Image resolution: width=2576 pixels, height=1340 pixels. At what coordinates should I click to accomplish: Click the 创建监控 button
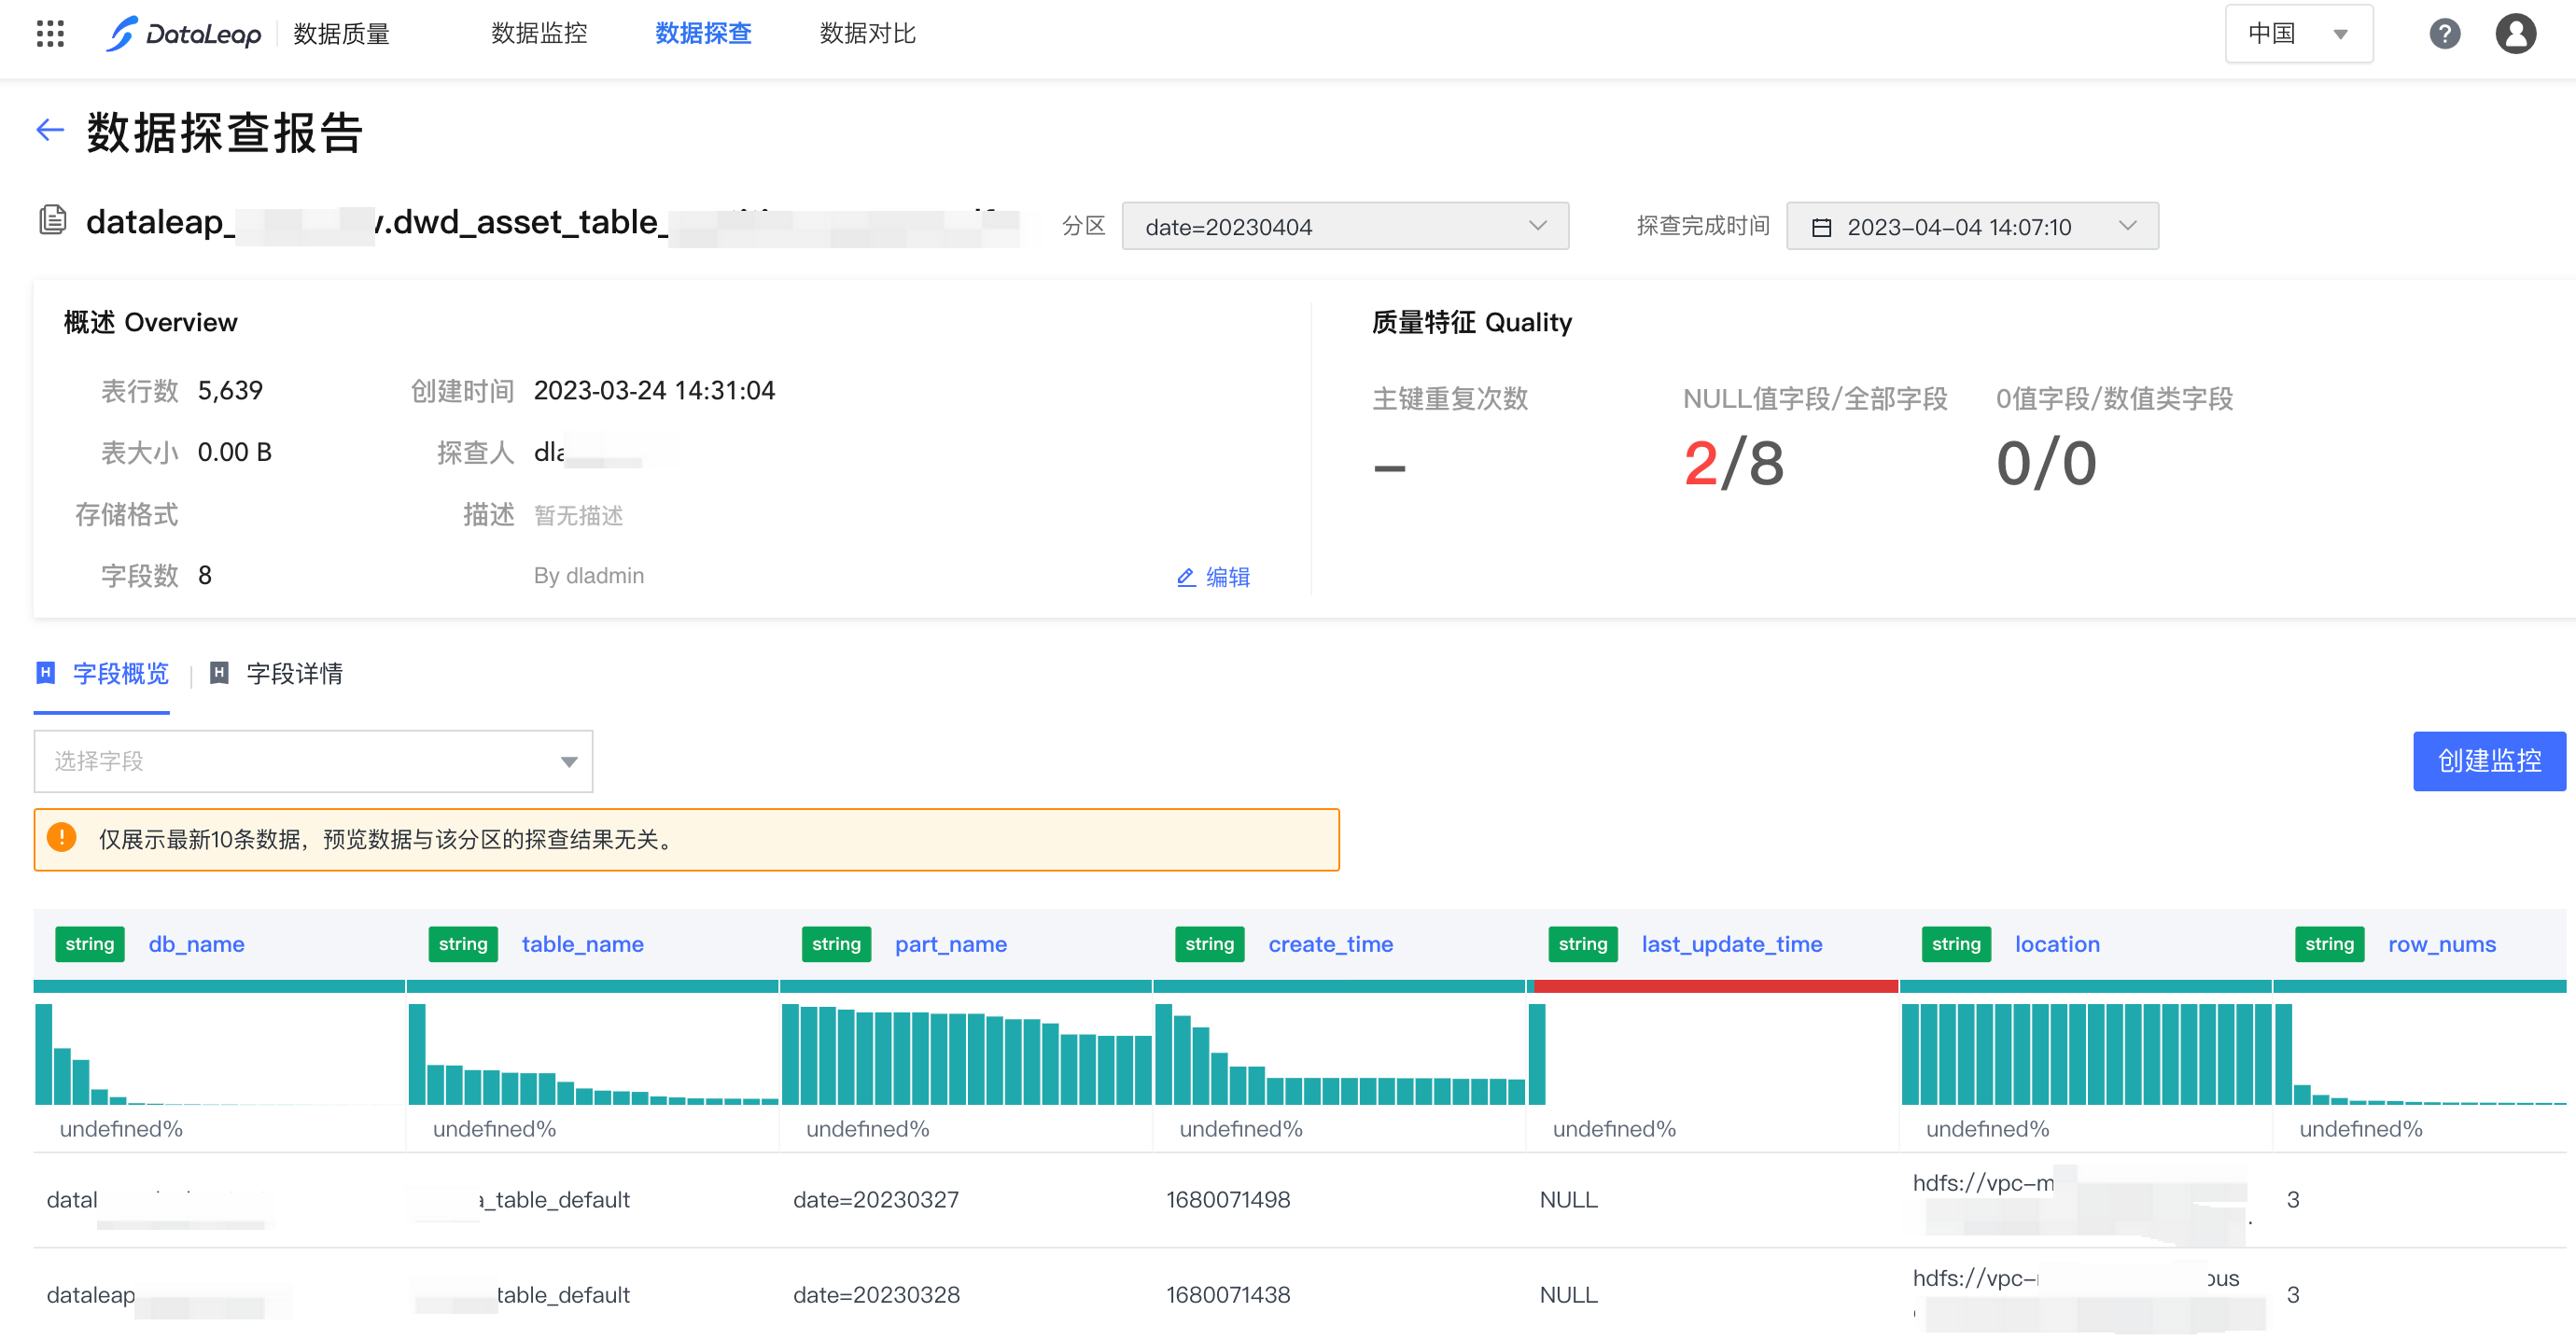pyautogui.click(x=2488, y=761)
